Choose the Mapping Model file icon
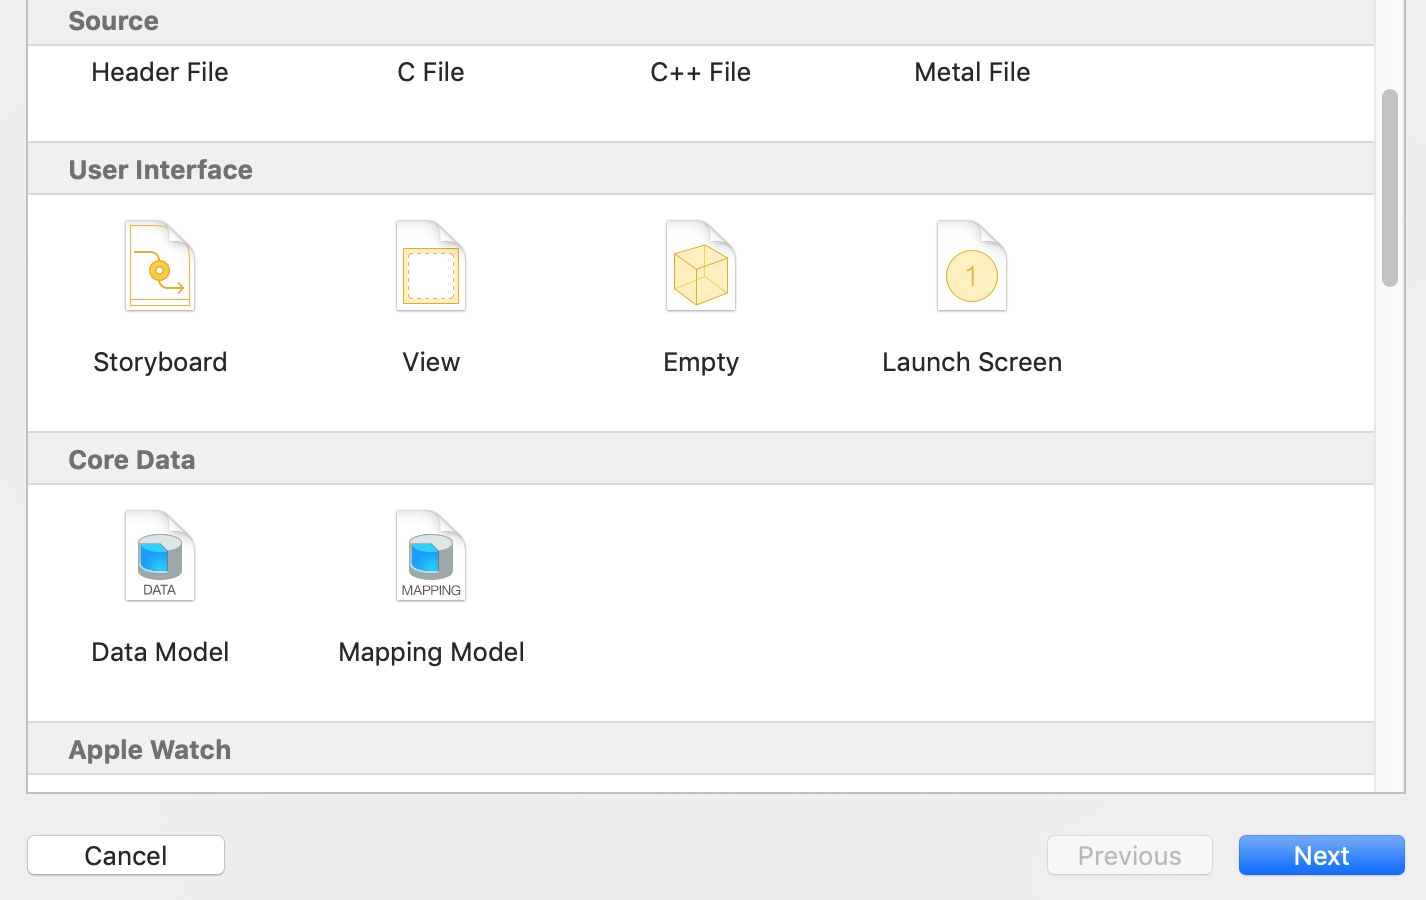Viewport: 1426px width, 900px height. (431, 556)
